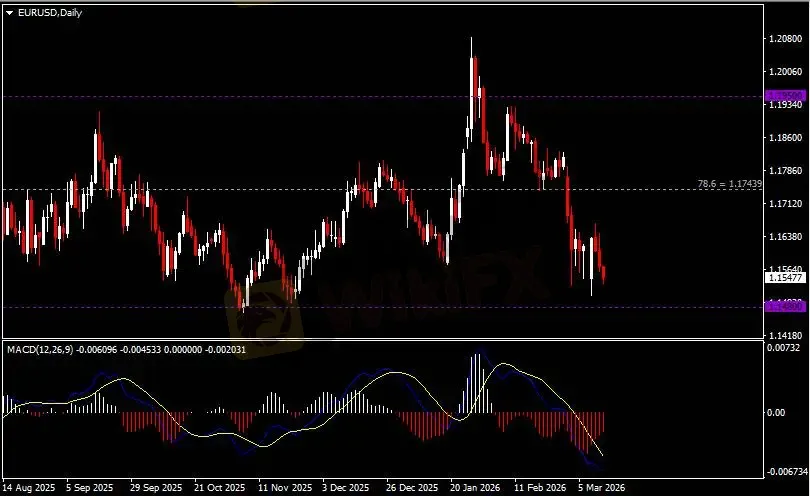The image size is (810, 496).
Task: Click date label 11 Feb 2026
Action: click(x=540, y=487)
